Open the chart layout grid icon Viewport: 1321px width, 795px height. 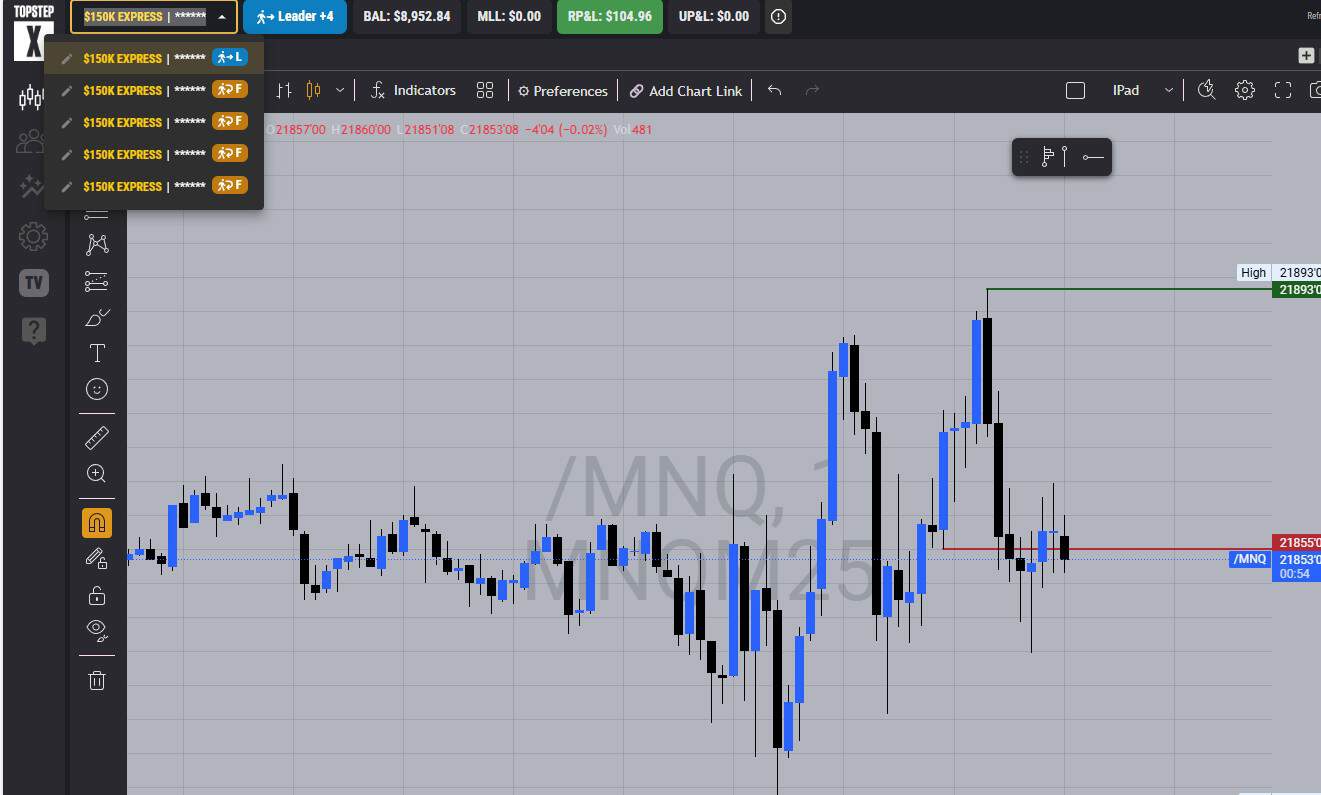coord(485,90)
